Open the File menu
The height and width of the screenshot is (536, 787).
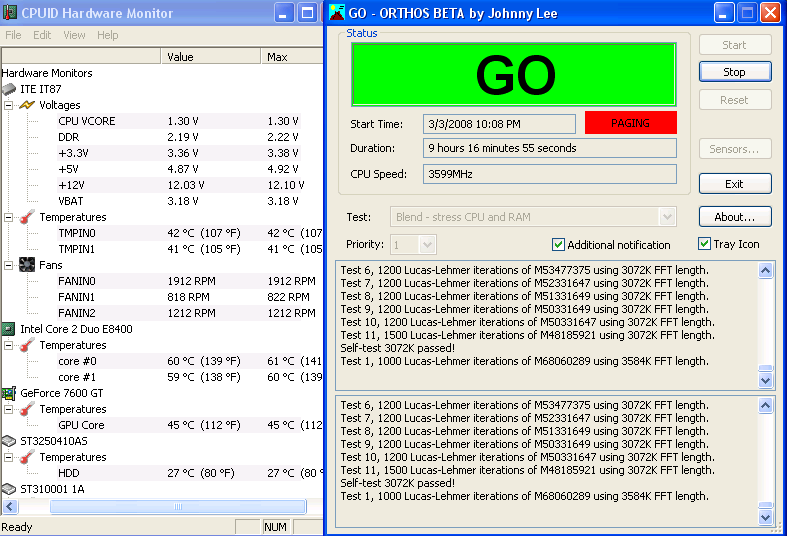[13, 35]
